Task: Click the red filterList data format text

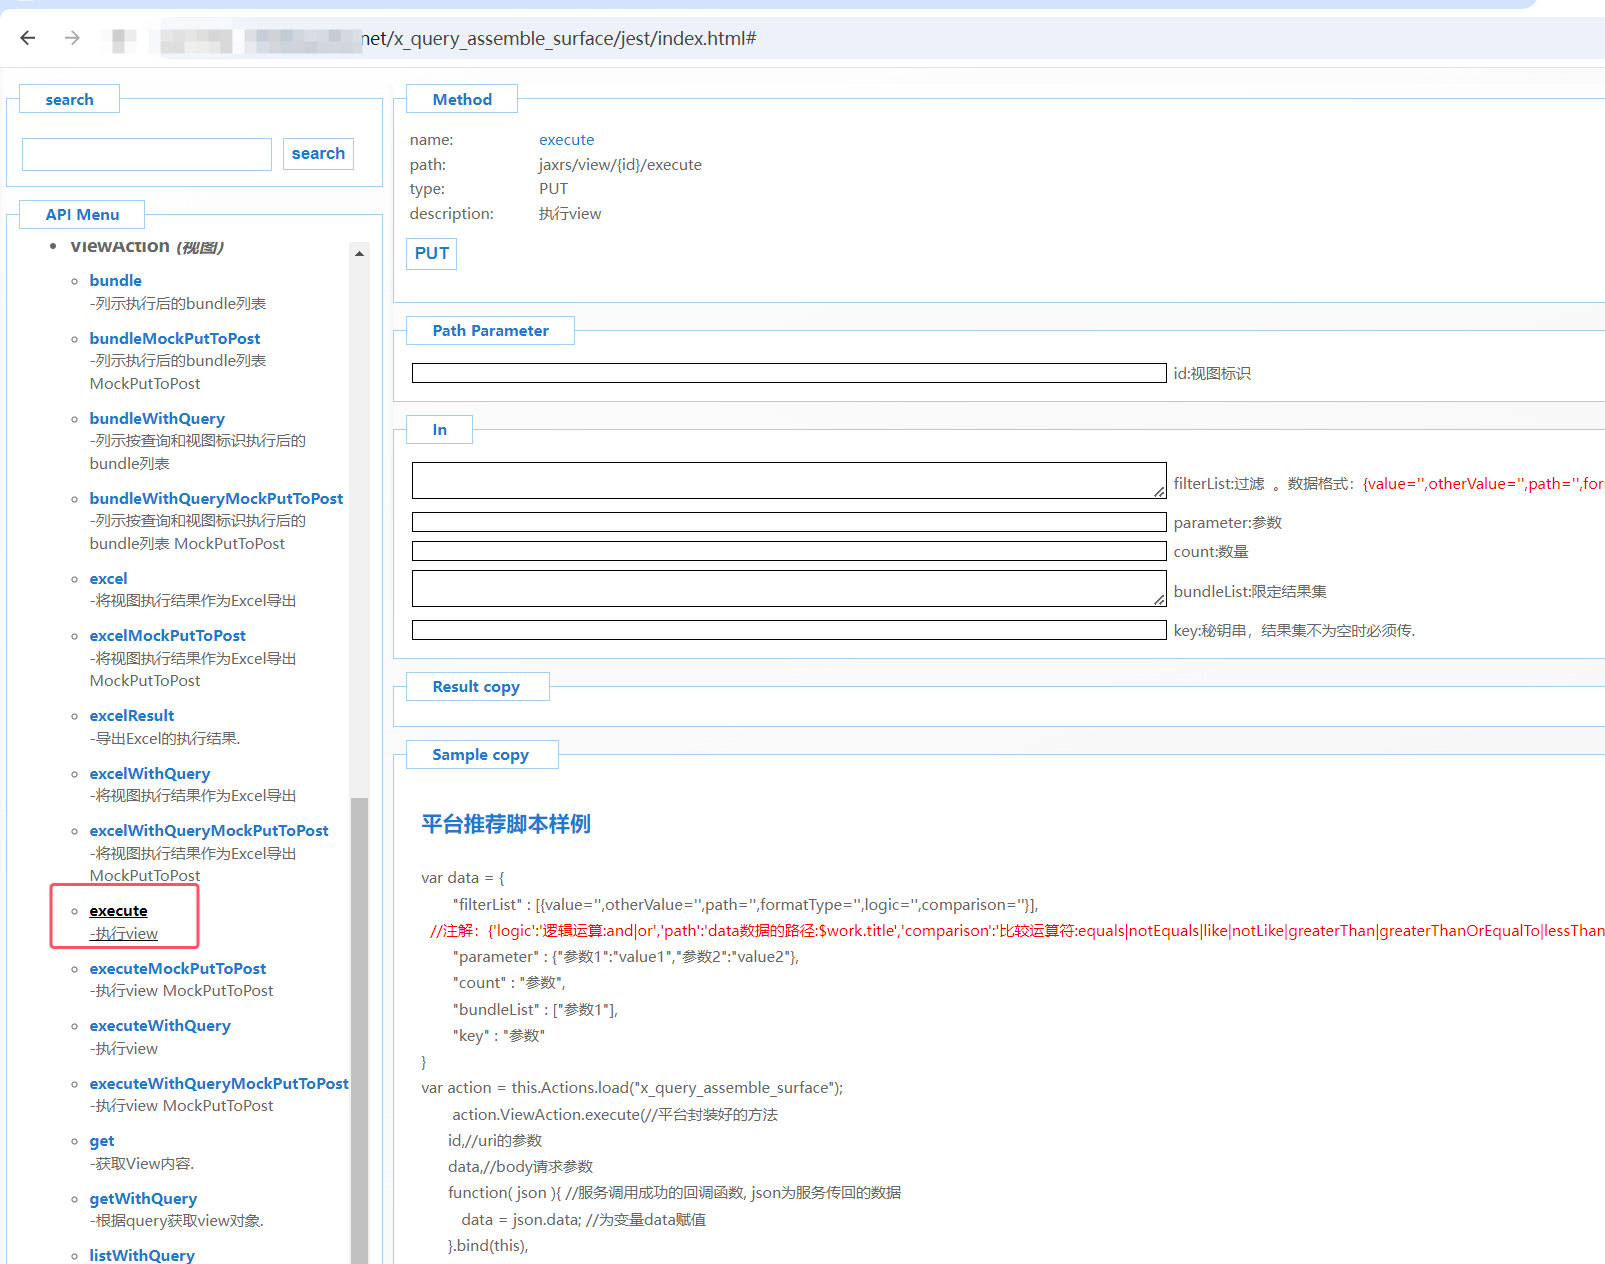Action: pyautogui.click(x=1484, y=484)
